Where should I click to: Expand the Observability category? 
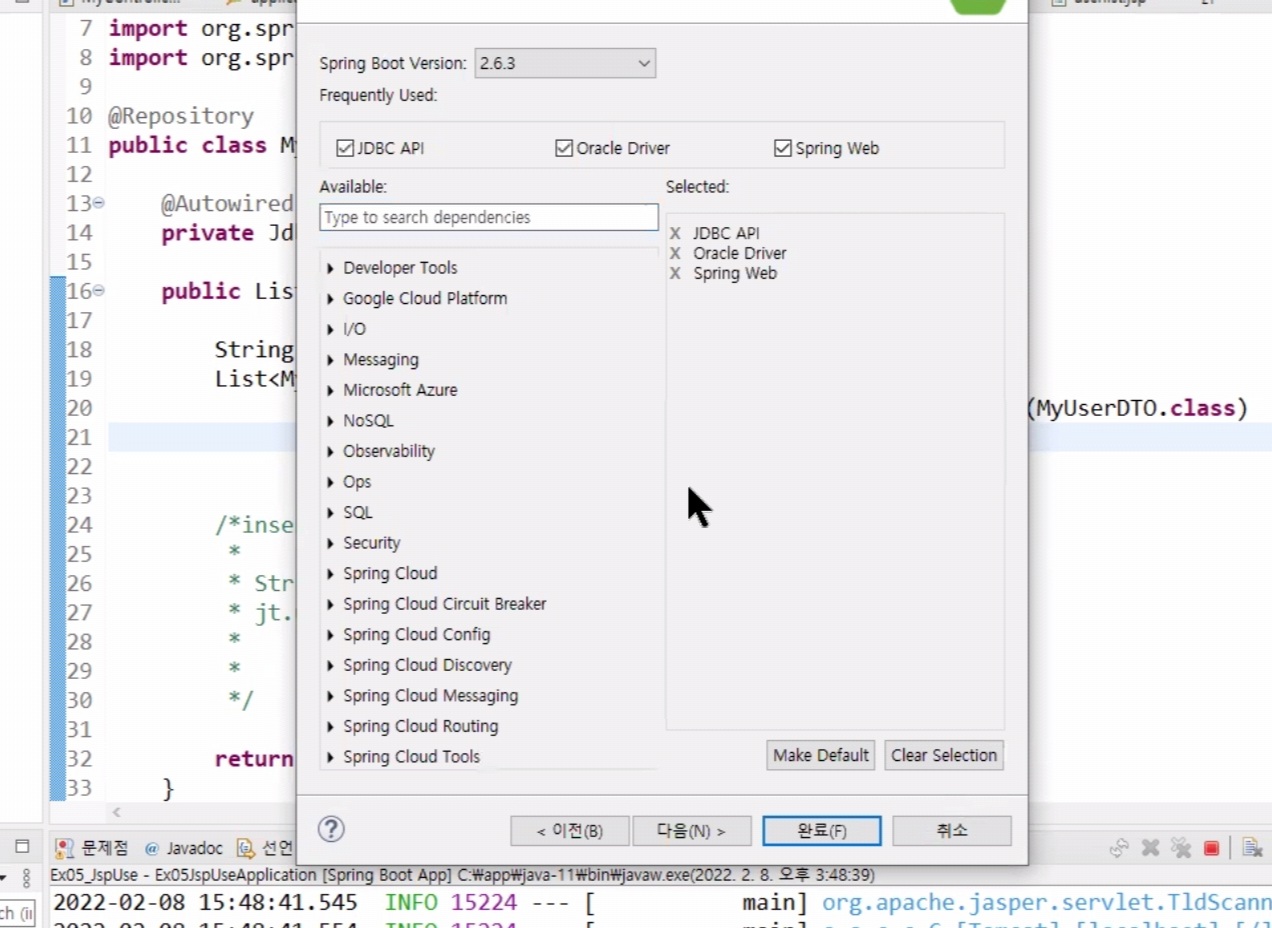[330, 451]
